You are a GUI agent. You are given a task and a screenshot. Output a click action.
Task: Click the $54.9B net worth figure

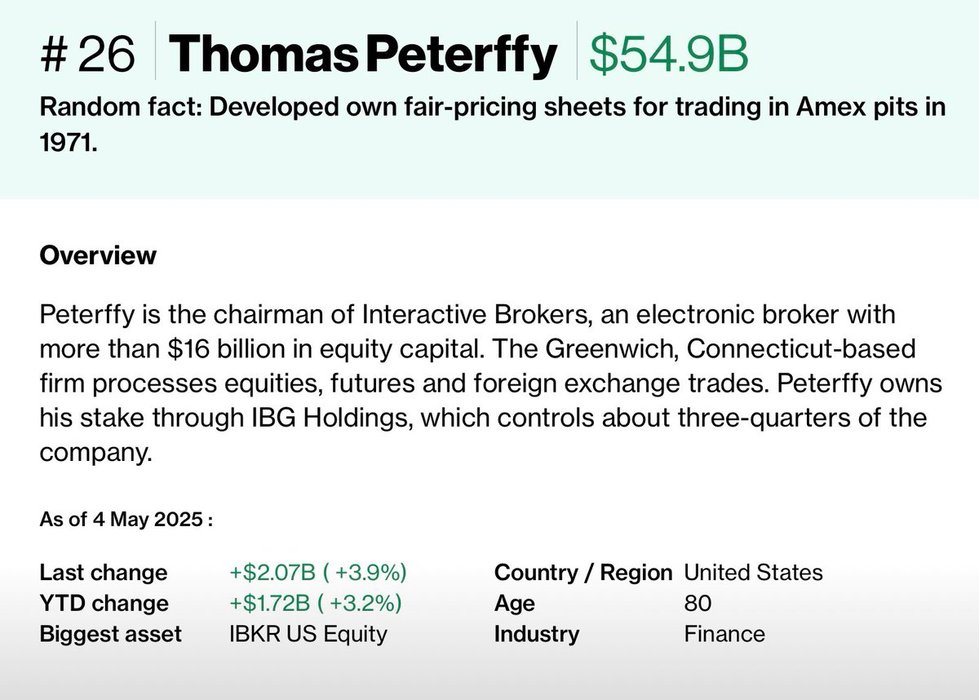668,55
